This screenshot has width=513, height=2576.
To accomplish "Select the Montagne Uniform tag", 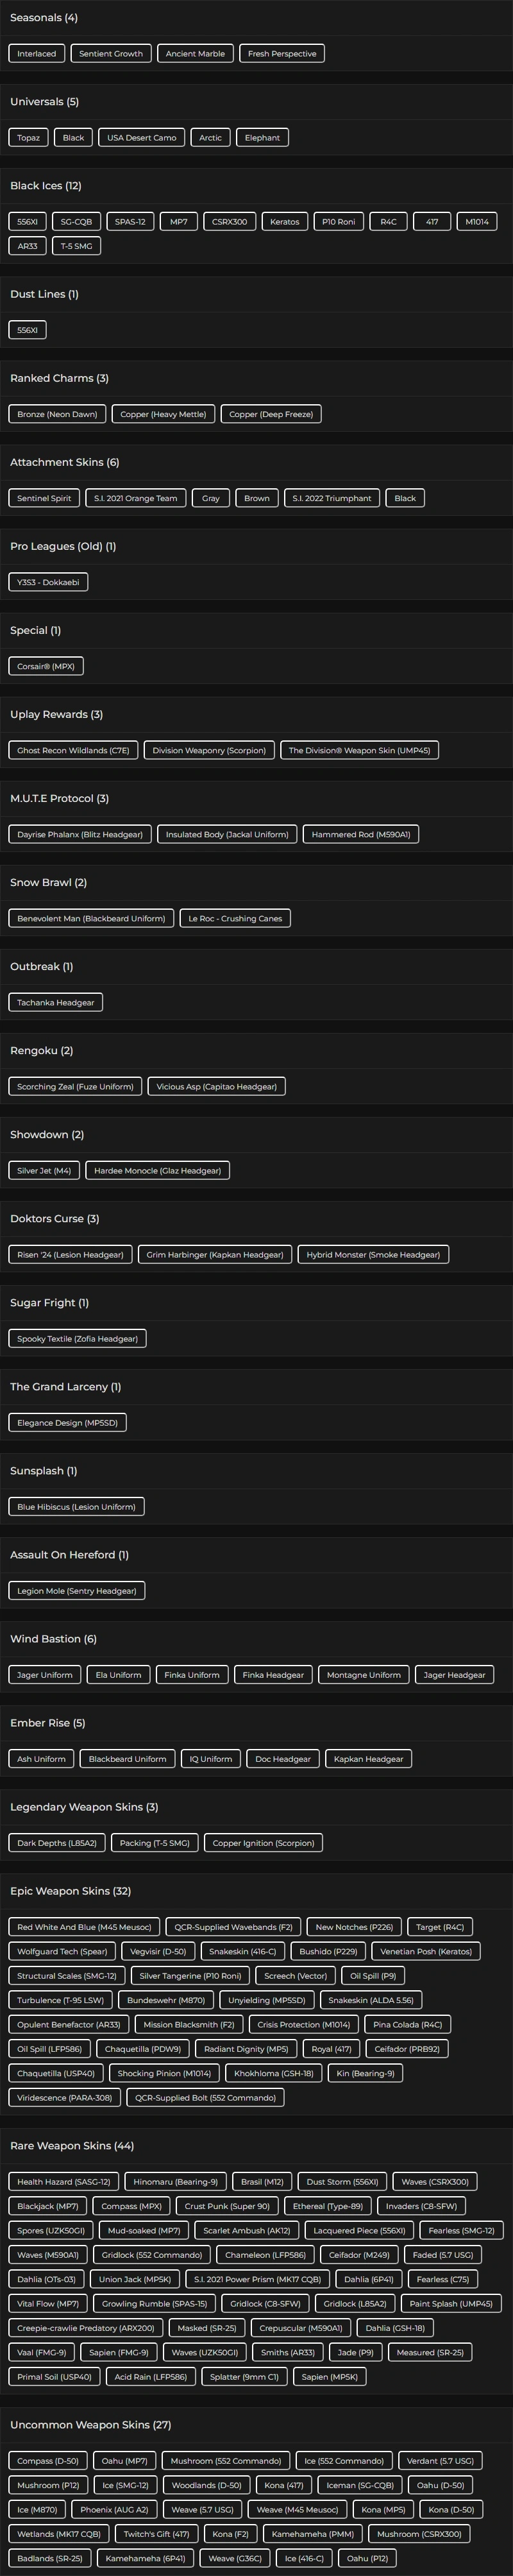I will click(x=364, y=1674).
